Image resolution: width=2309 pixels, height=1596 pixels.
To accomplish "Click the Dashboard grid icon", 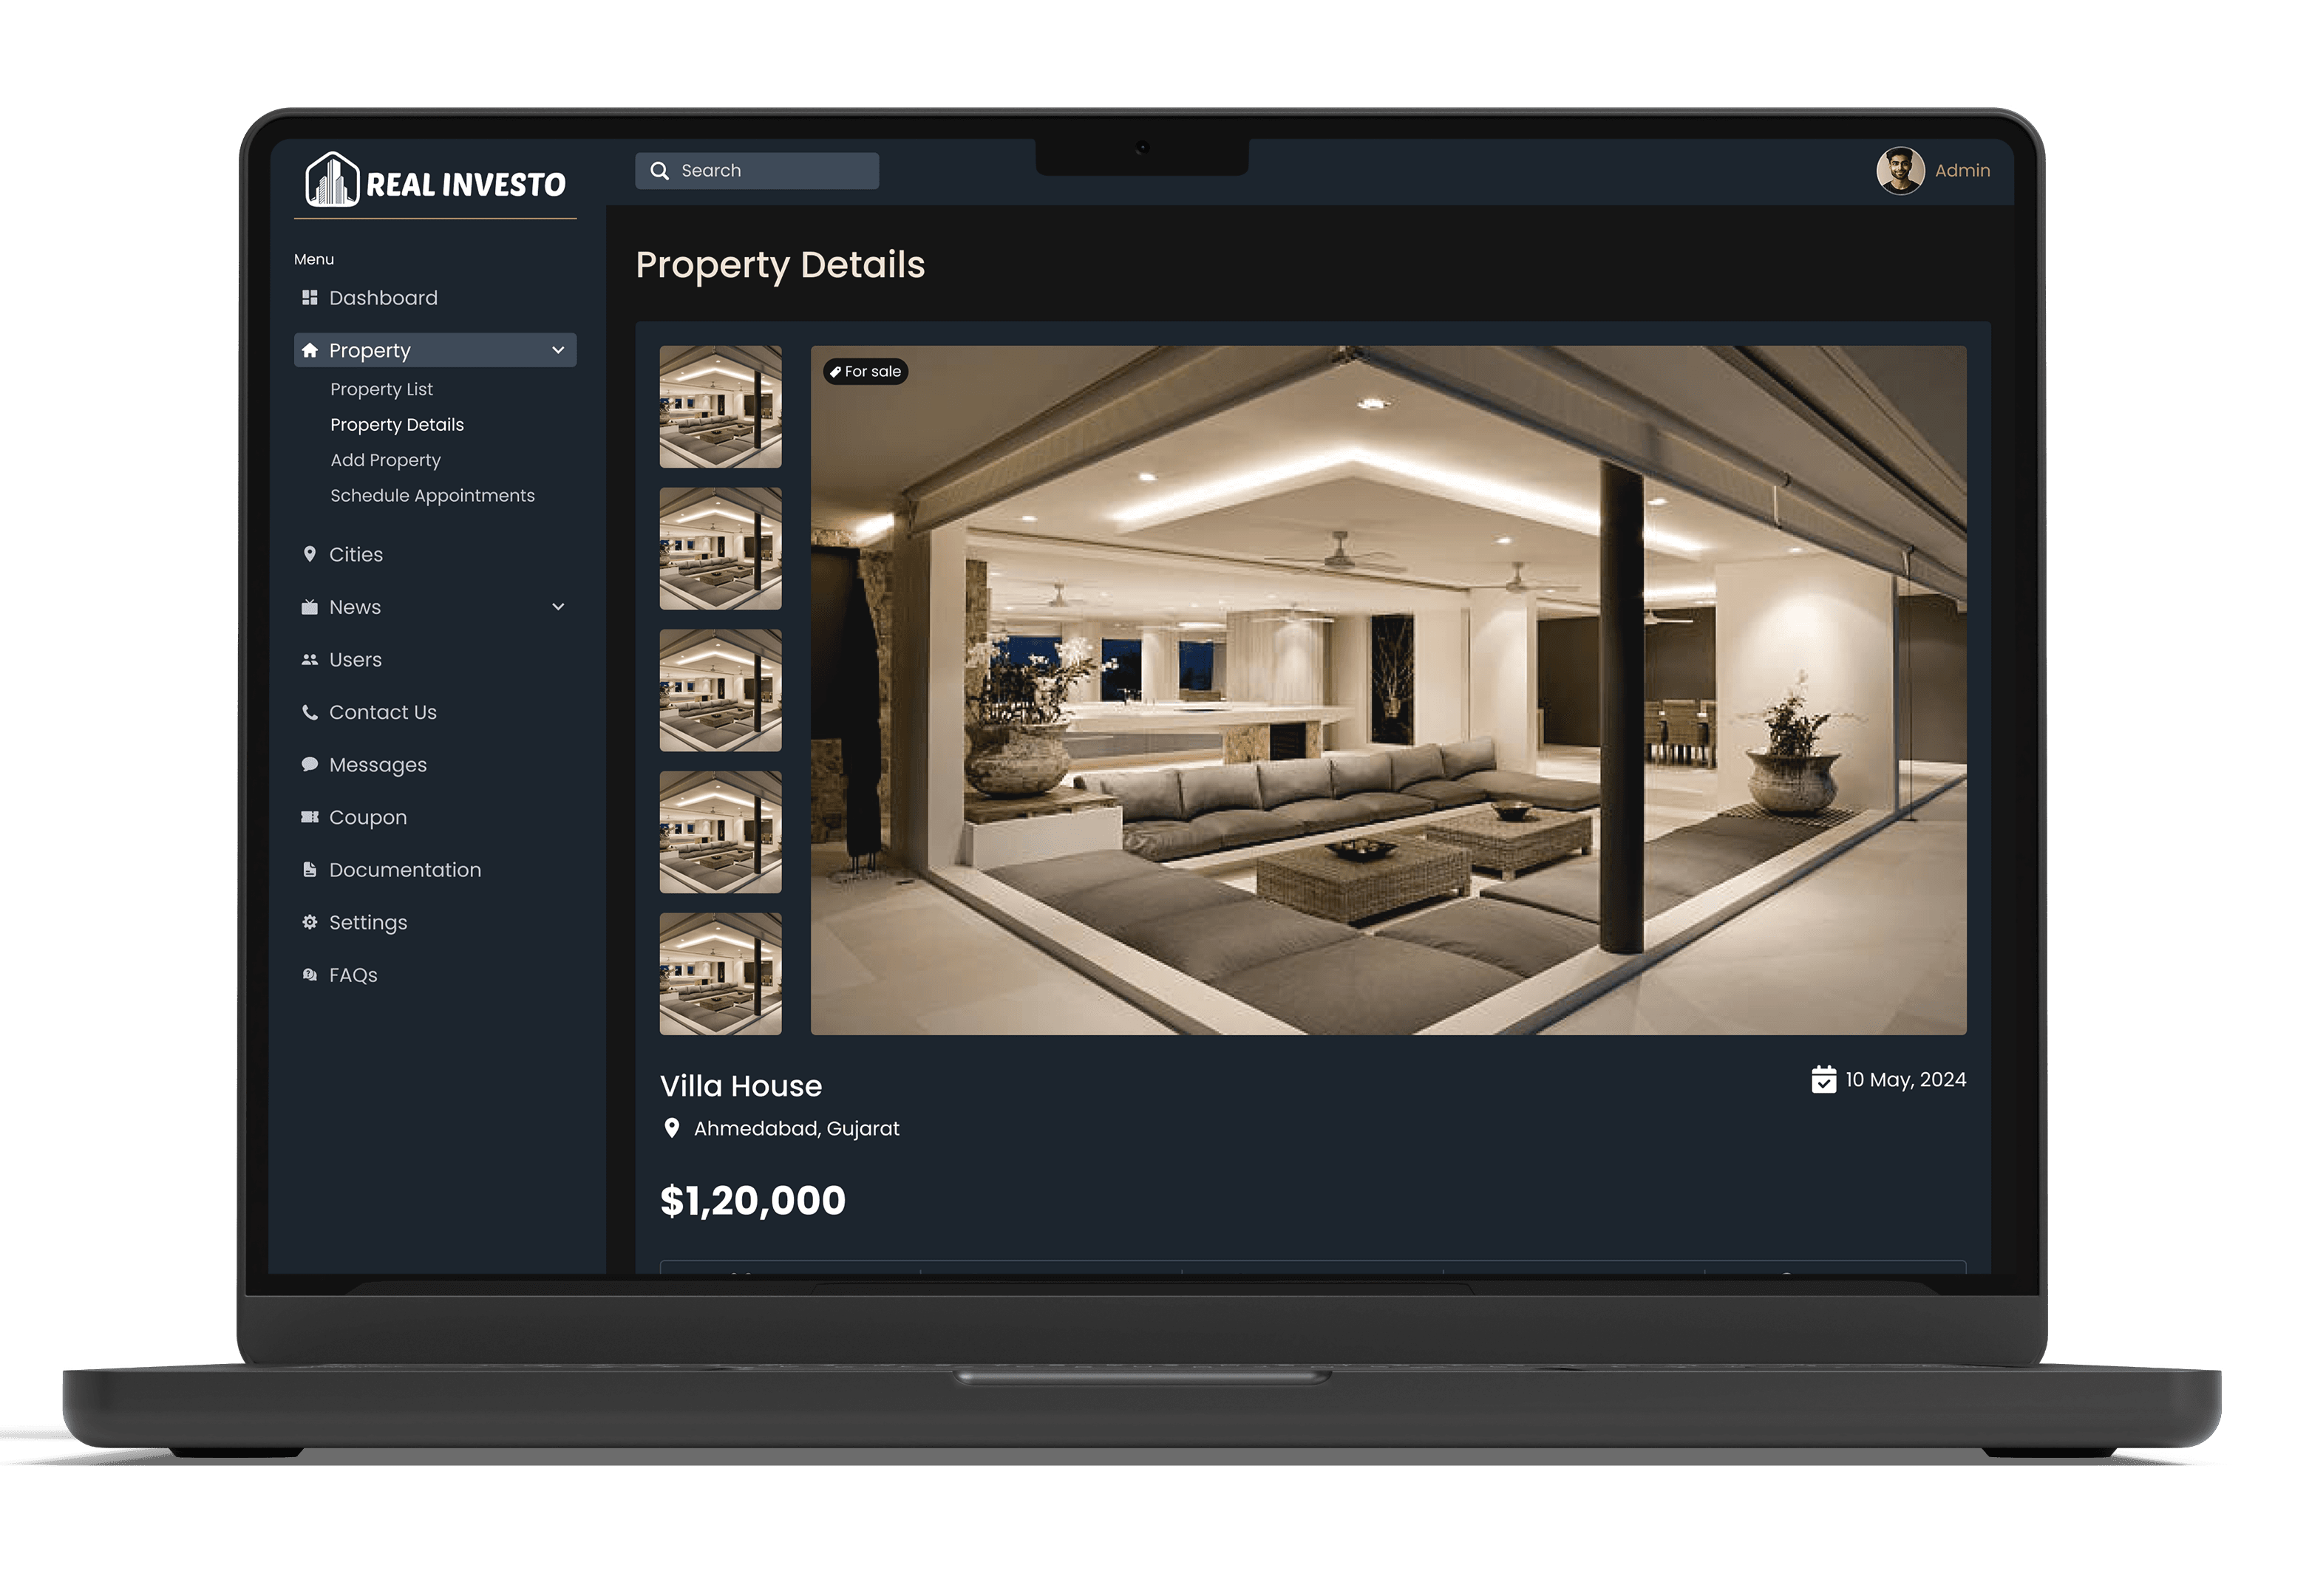I will 310,298.
